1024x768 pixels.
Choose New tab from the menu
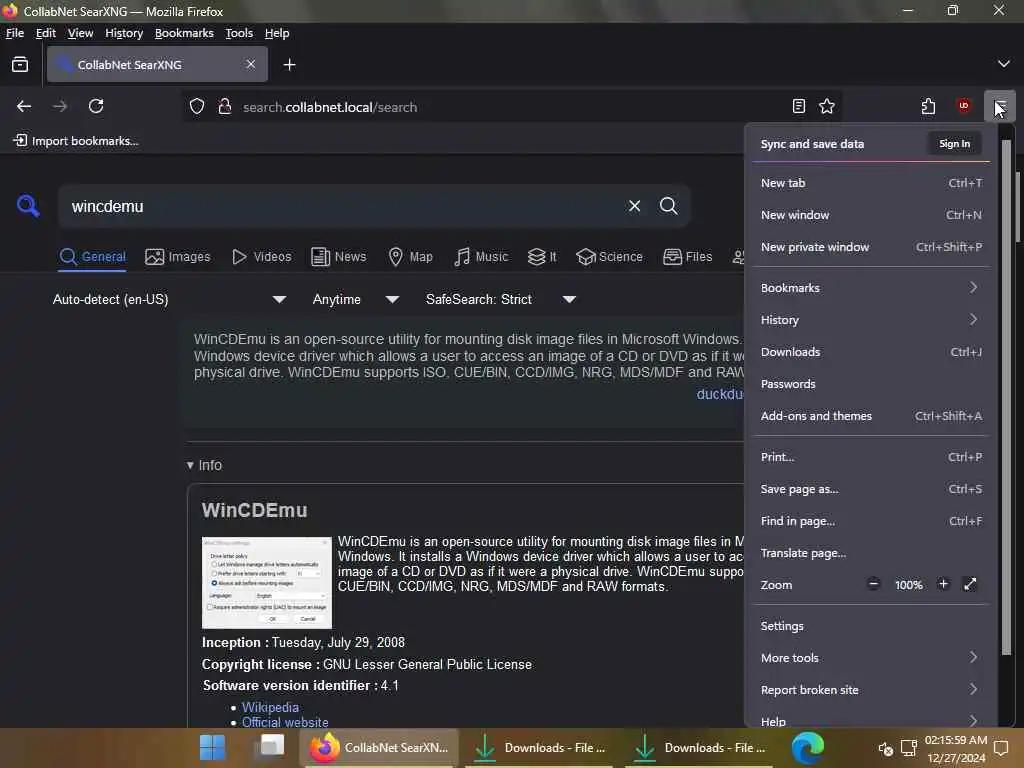(871, 183)
